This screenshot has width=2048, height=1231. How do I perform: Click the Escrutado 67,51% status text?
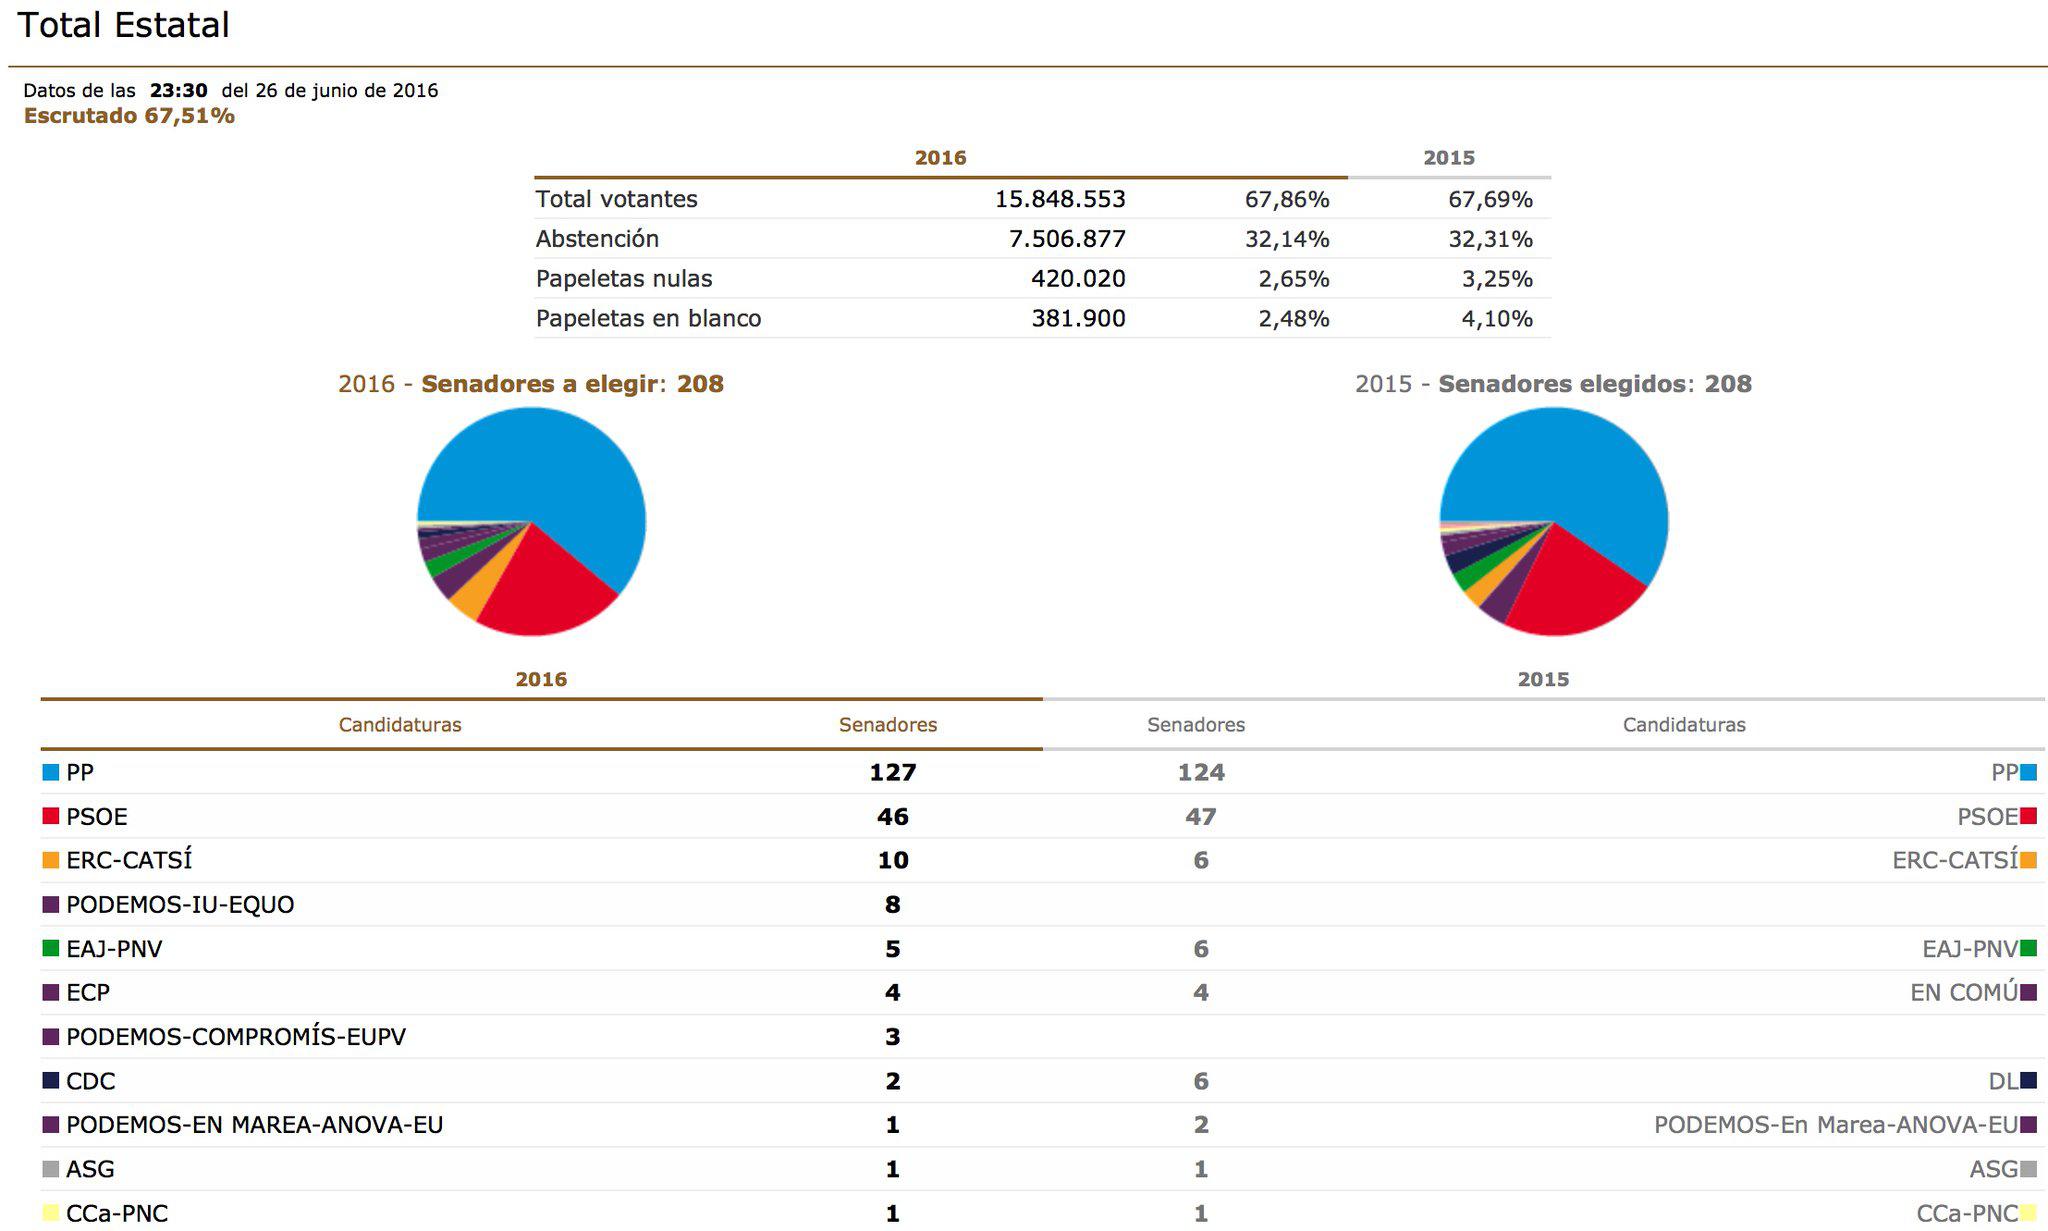pyautogui.click(x=129, y=116)
